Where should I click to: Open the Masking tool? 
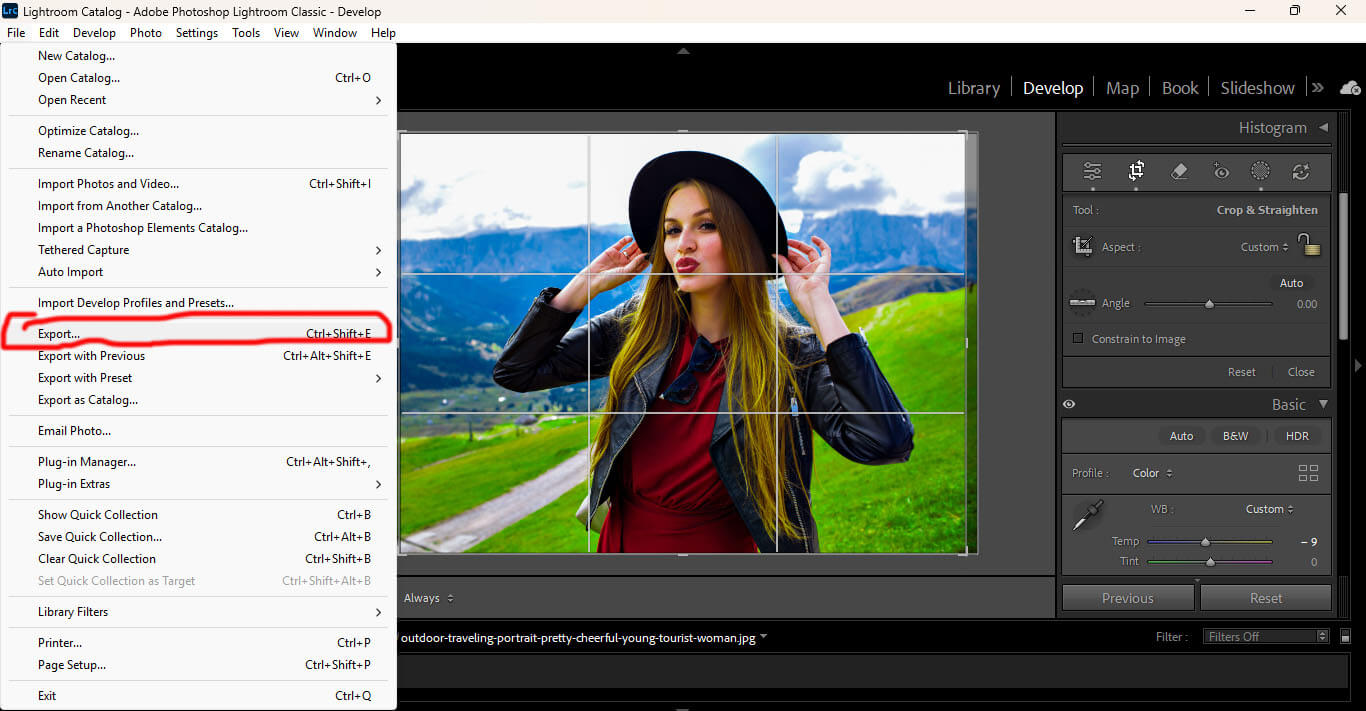pyautogui.click(x=1260, y=171)
